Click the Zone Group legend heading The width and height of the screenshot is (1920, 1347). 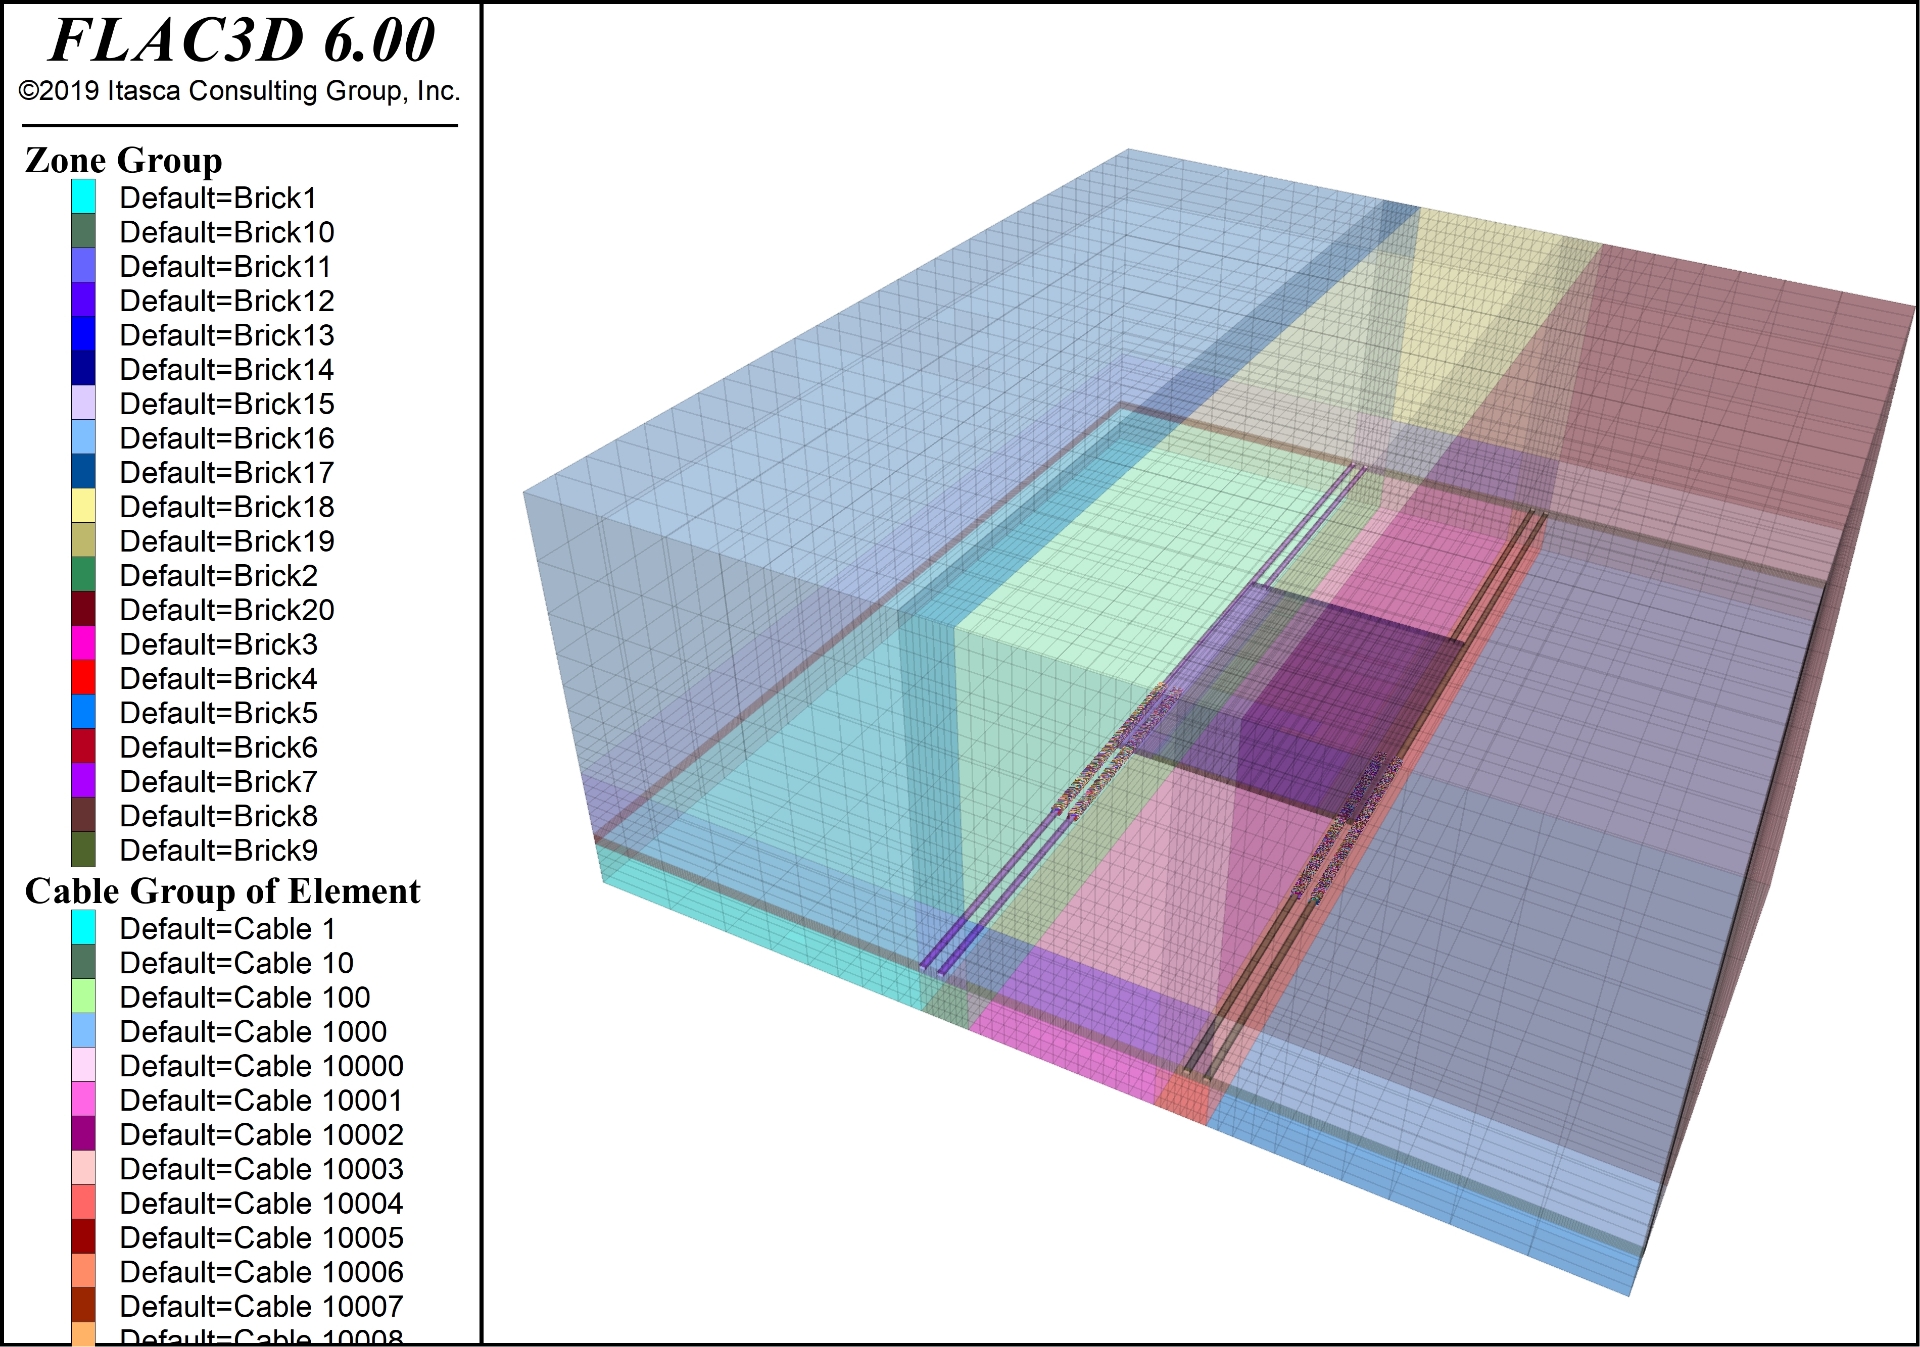pos(123,160)
